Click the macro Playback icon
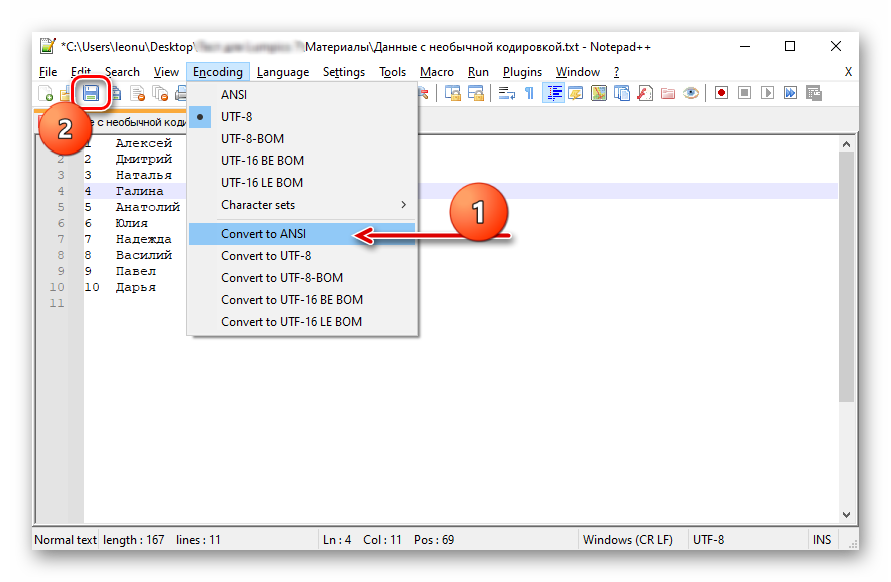 (768, 93)
